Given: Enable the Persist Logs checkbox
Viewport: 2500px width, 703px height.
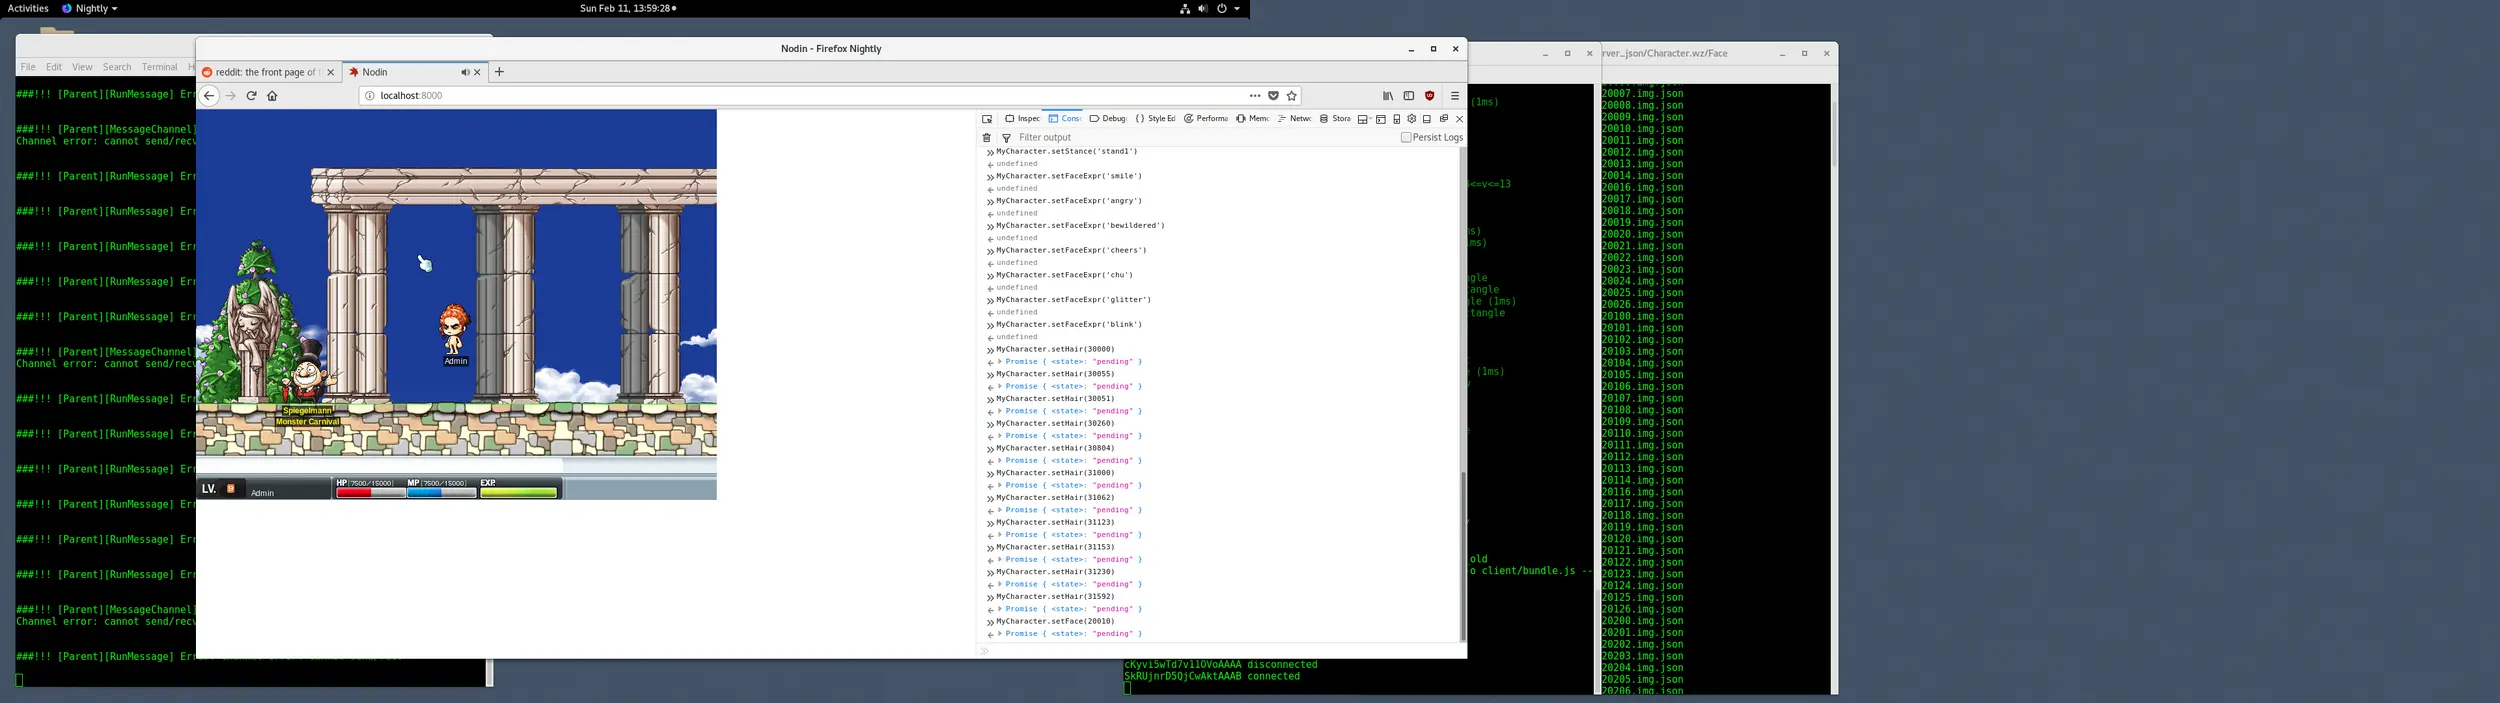Looking at the screenshot, I should [x=1406, y=138].
